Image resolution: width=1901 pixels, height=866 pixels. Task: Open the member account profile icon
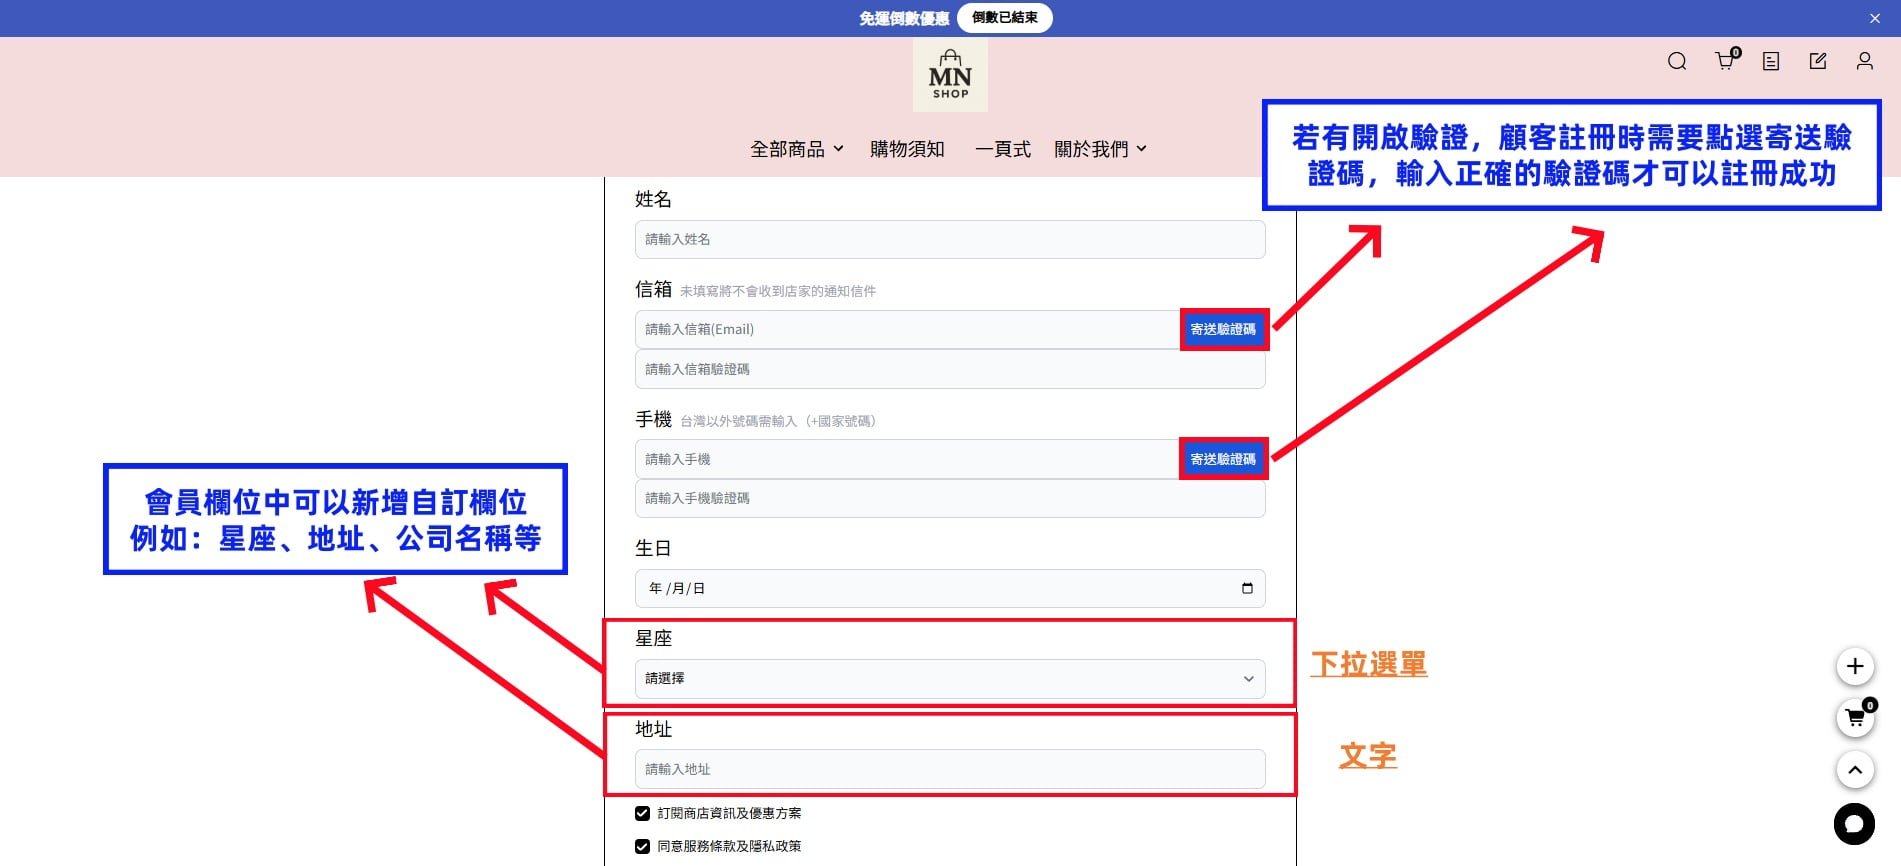tap(1865, 61)
